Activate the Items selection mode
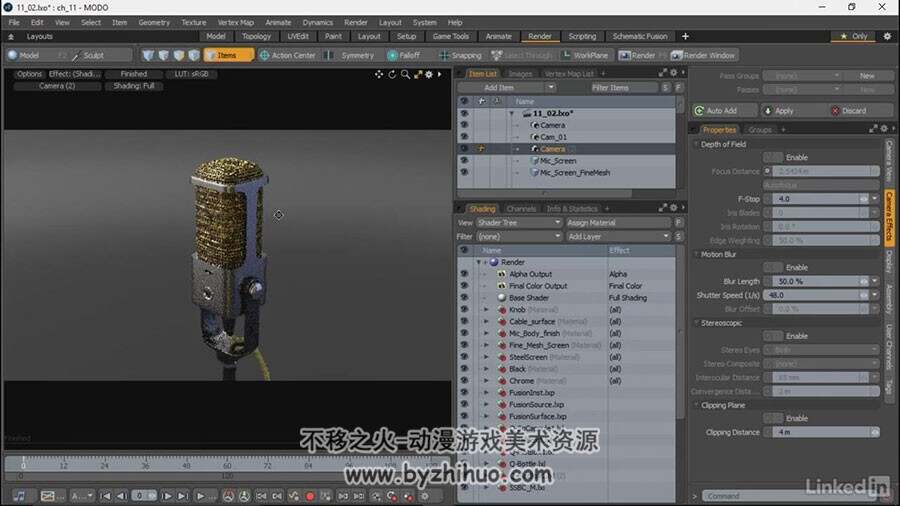Screen dimensions: 900x506 228,55
